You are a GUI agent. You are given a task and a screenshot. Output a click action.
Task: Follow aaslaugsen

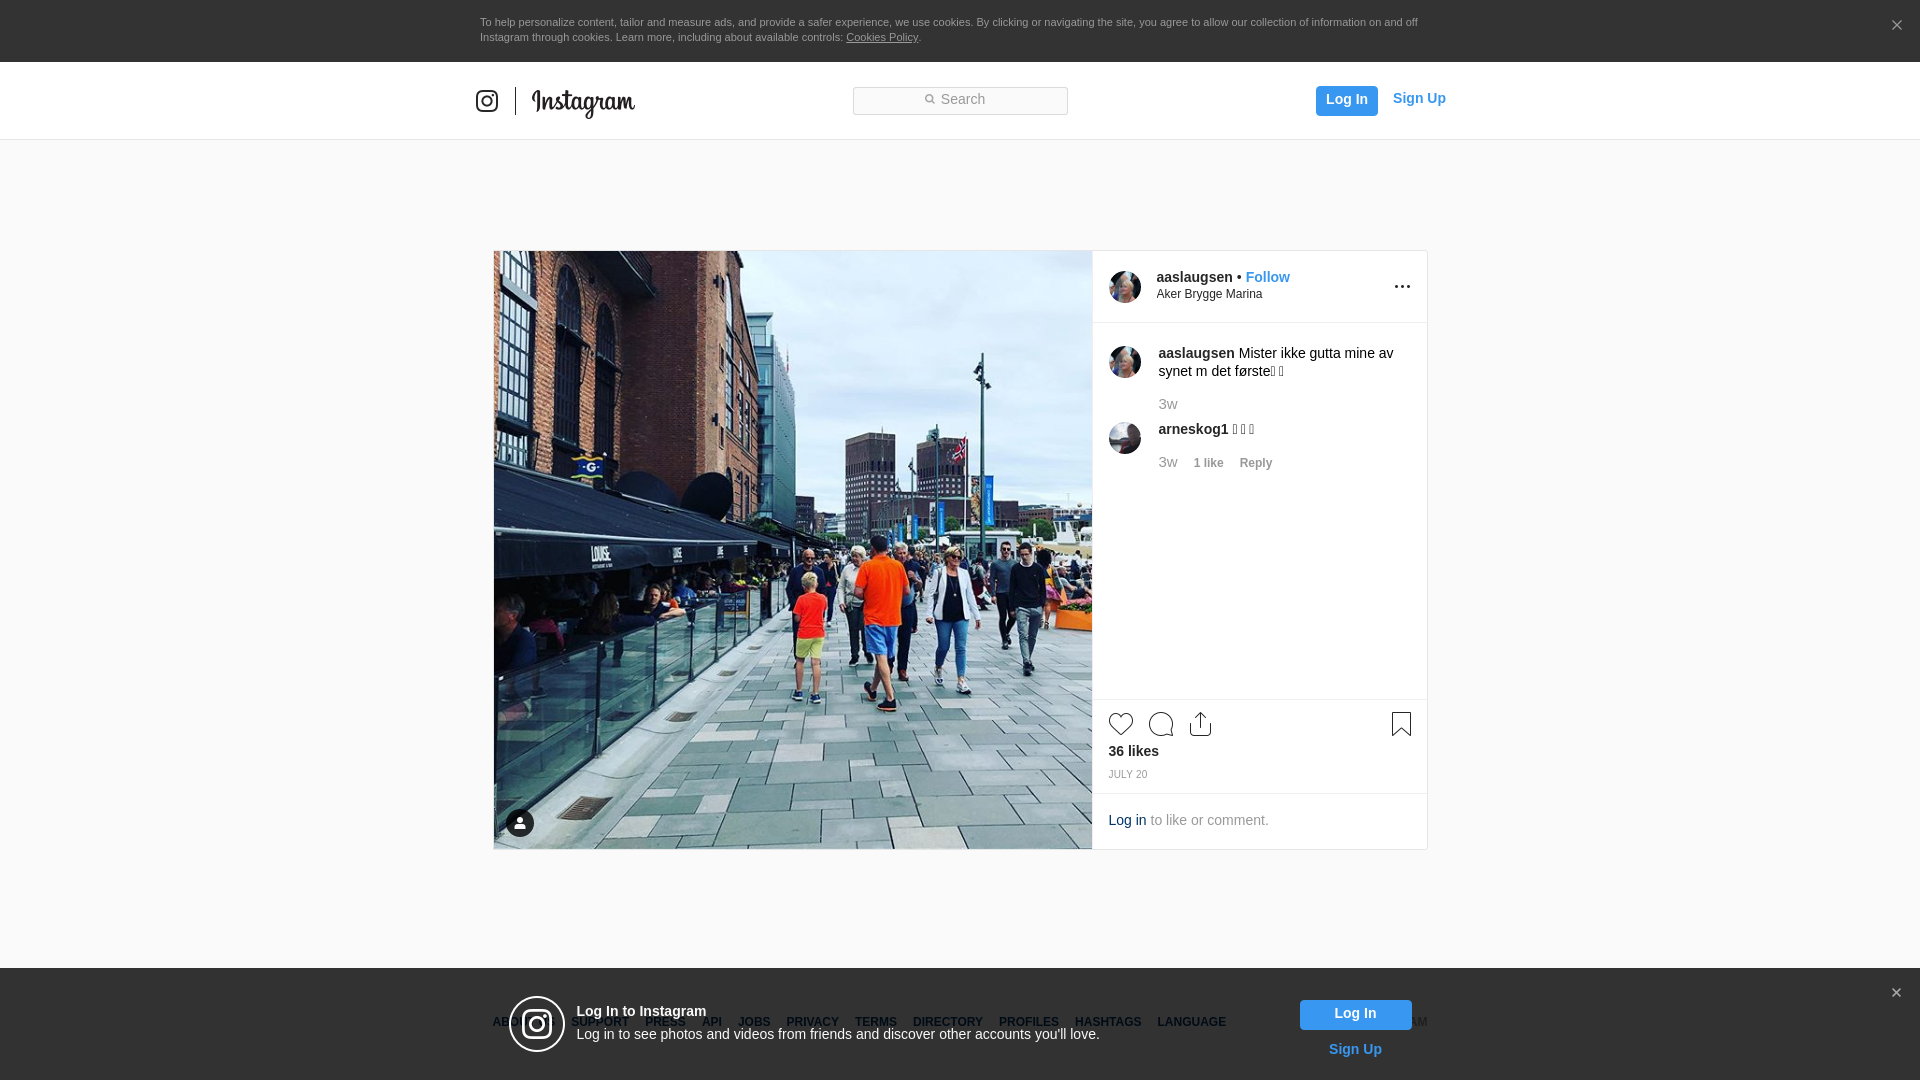[1267, 277]
